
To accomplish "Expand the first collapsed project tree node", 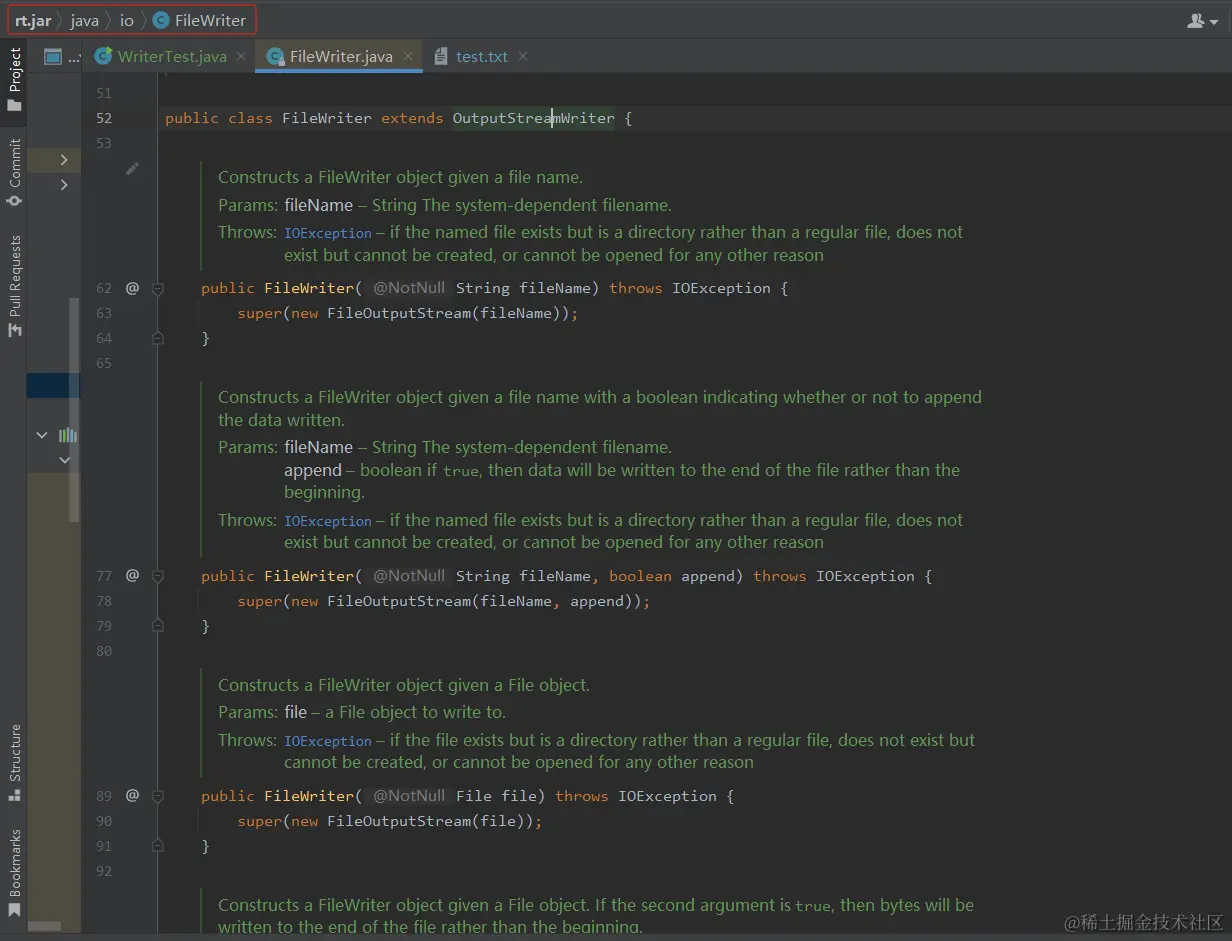I will pyautogui.click(x=64, y=160).
